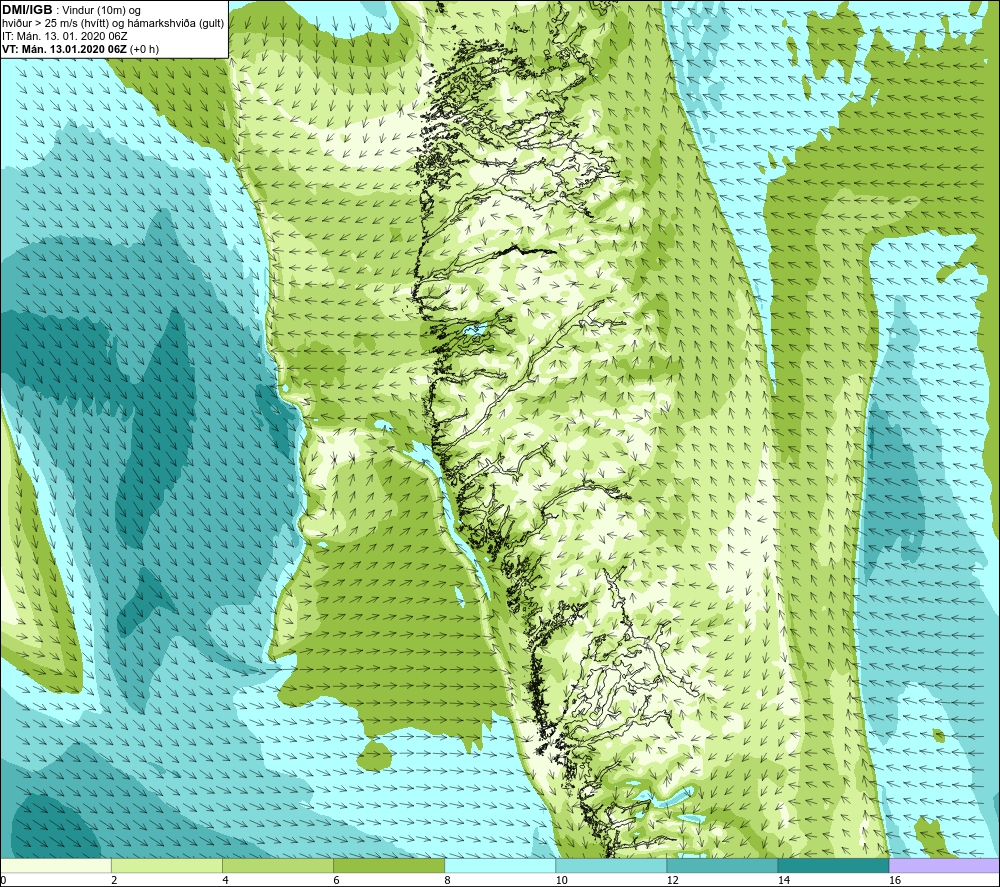Click the legend tick label '6'
Image resolution: width=1000 pixels, height=887 pixels.
[x=336, y=880]
